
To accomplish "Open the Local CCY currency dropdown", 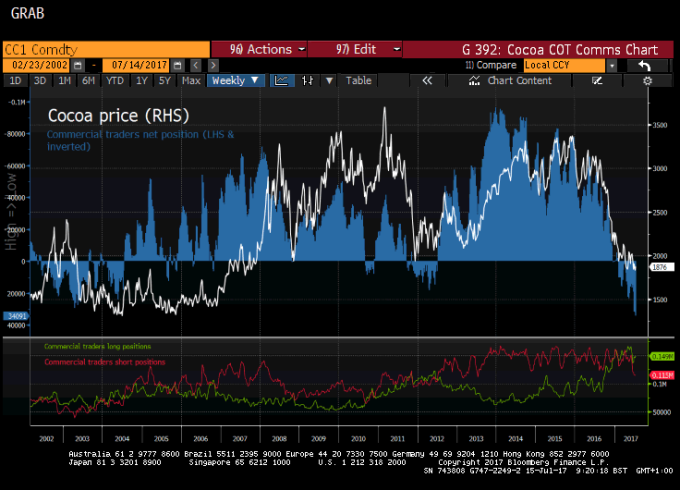I will pos(571,65).
